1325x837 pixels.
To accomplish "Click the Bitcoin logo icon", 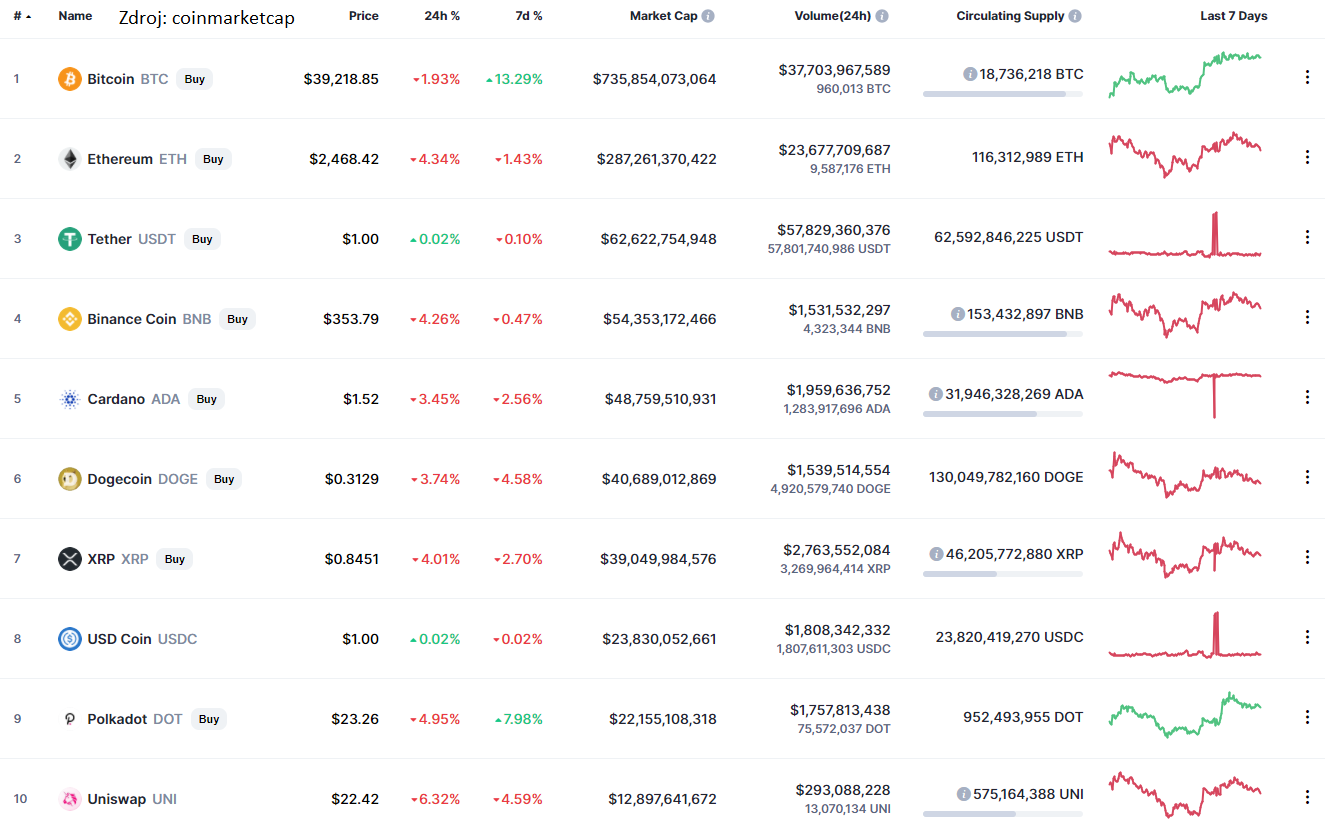I will click(68, 78).
